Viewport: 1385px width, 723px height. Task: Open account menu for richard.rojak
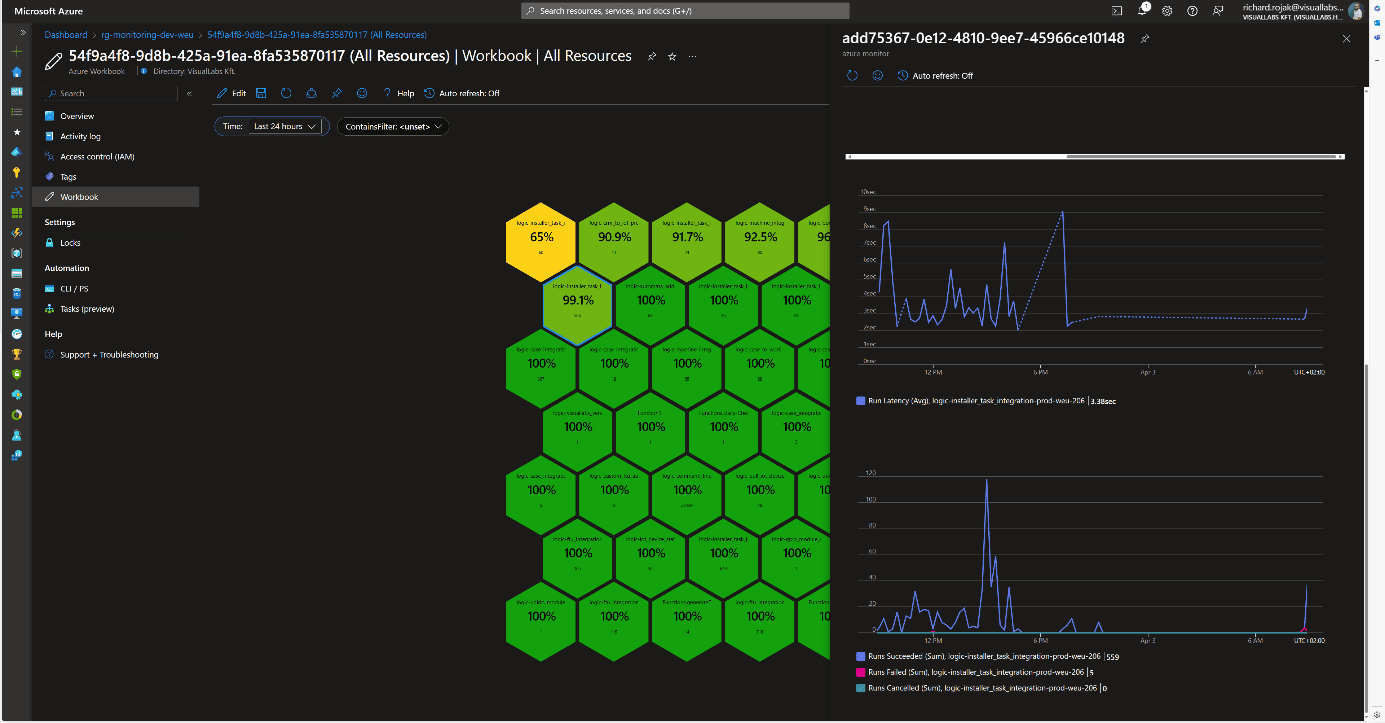pyautogui.click(x=1301, y=11)
